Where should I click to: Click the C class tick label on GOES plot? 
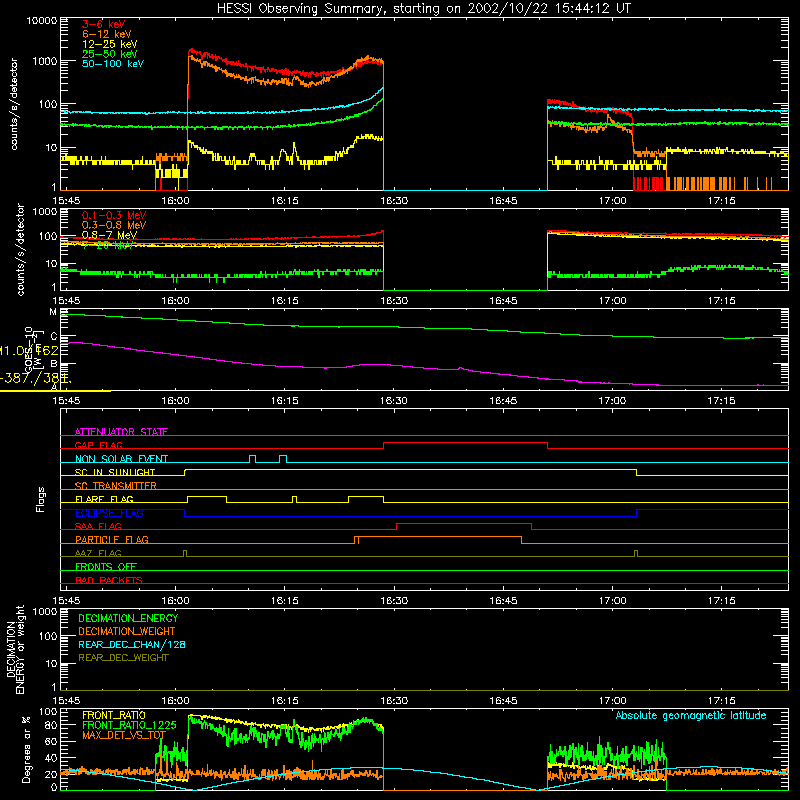pyautogui.click(x=54, y=337)
